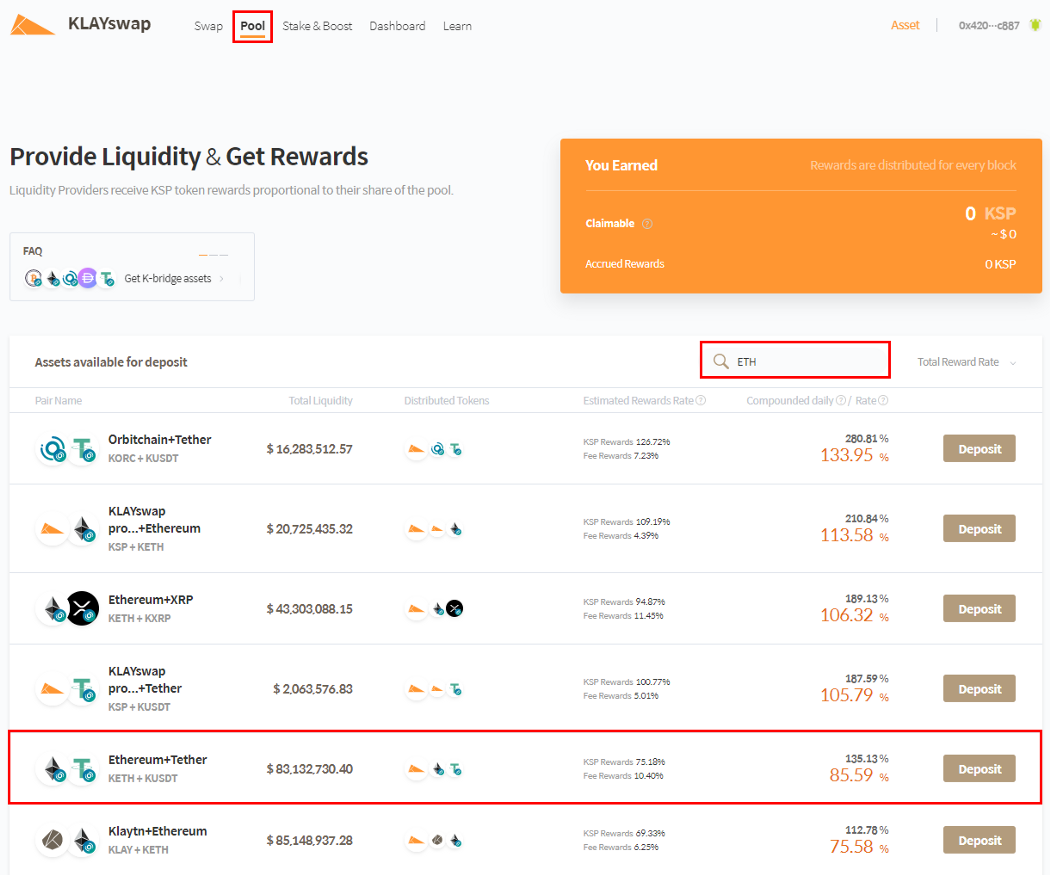Viewport: 1050px width, 875px height.
Task: Focus the pool search field containing ETH
Action: click(x=795, y=360)
